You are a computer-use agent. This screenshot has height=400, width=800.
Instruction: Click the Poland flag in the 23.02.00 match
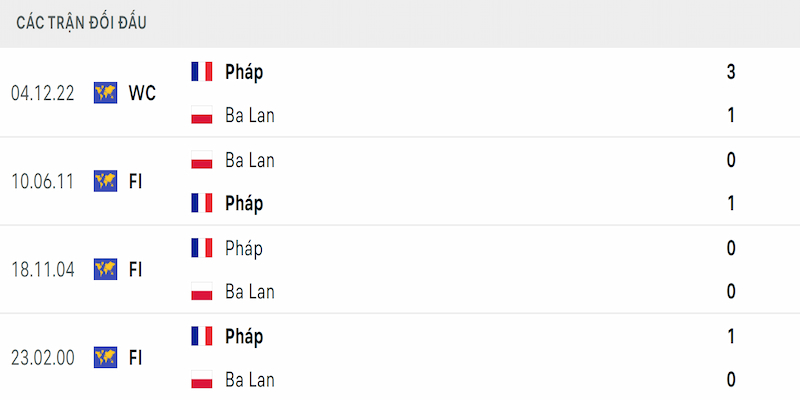coord(202,380)
